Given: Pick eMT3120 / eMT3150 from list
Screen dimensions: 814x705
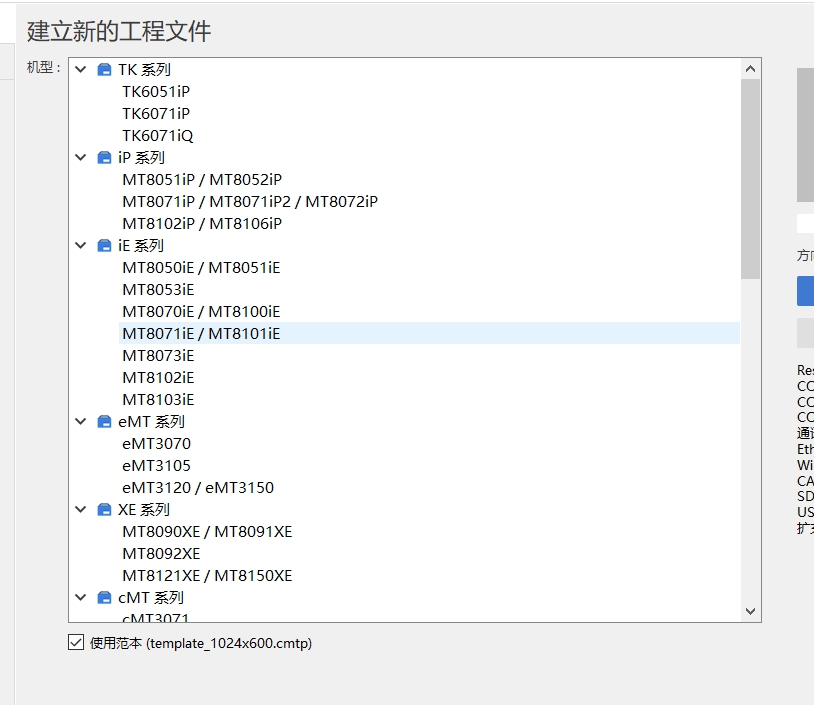Looking at the screenshot, I should pos(198,488).
